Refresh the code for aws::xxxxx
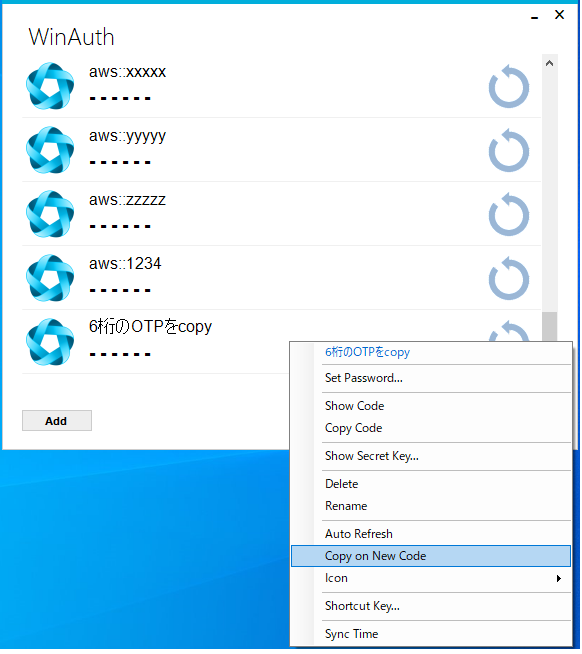 (x=510, y=86)
